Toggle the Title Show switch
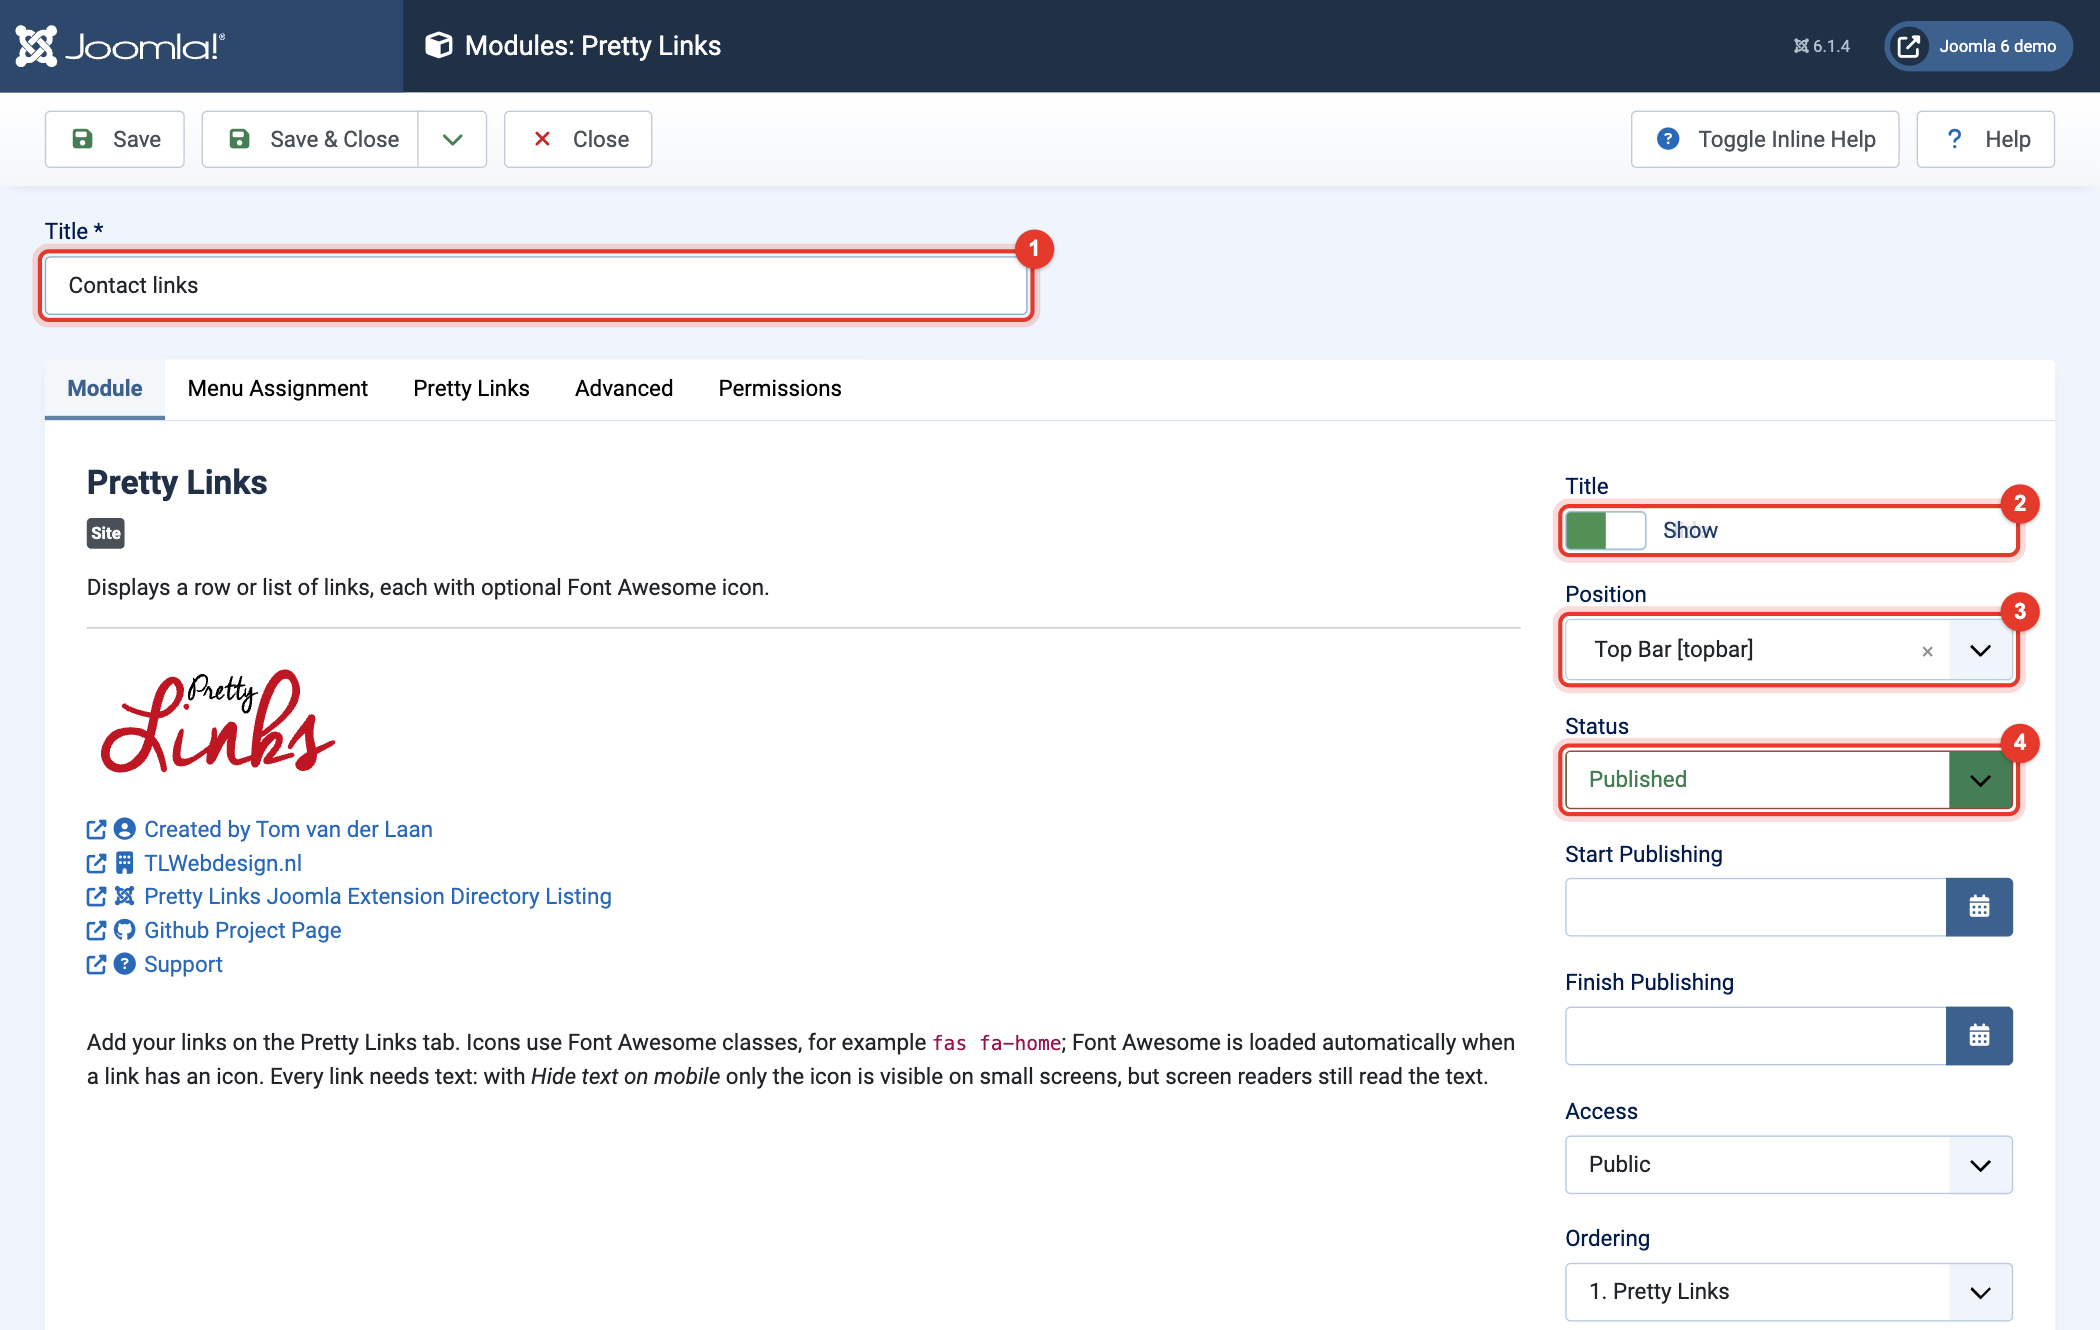Viewport: 2100px width, 1330px height. (x=1606, y=531)
